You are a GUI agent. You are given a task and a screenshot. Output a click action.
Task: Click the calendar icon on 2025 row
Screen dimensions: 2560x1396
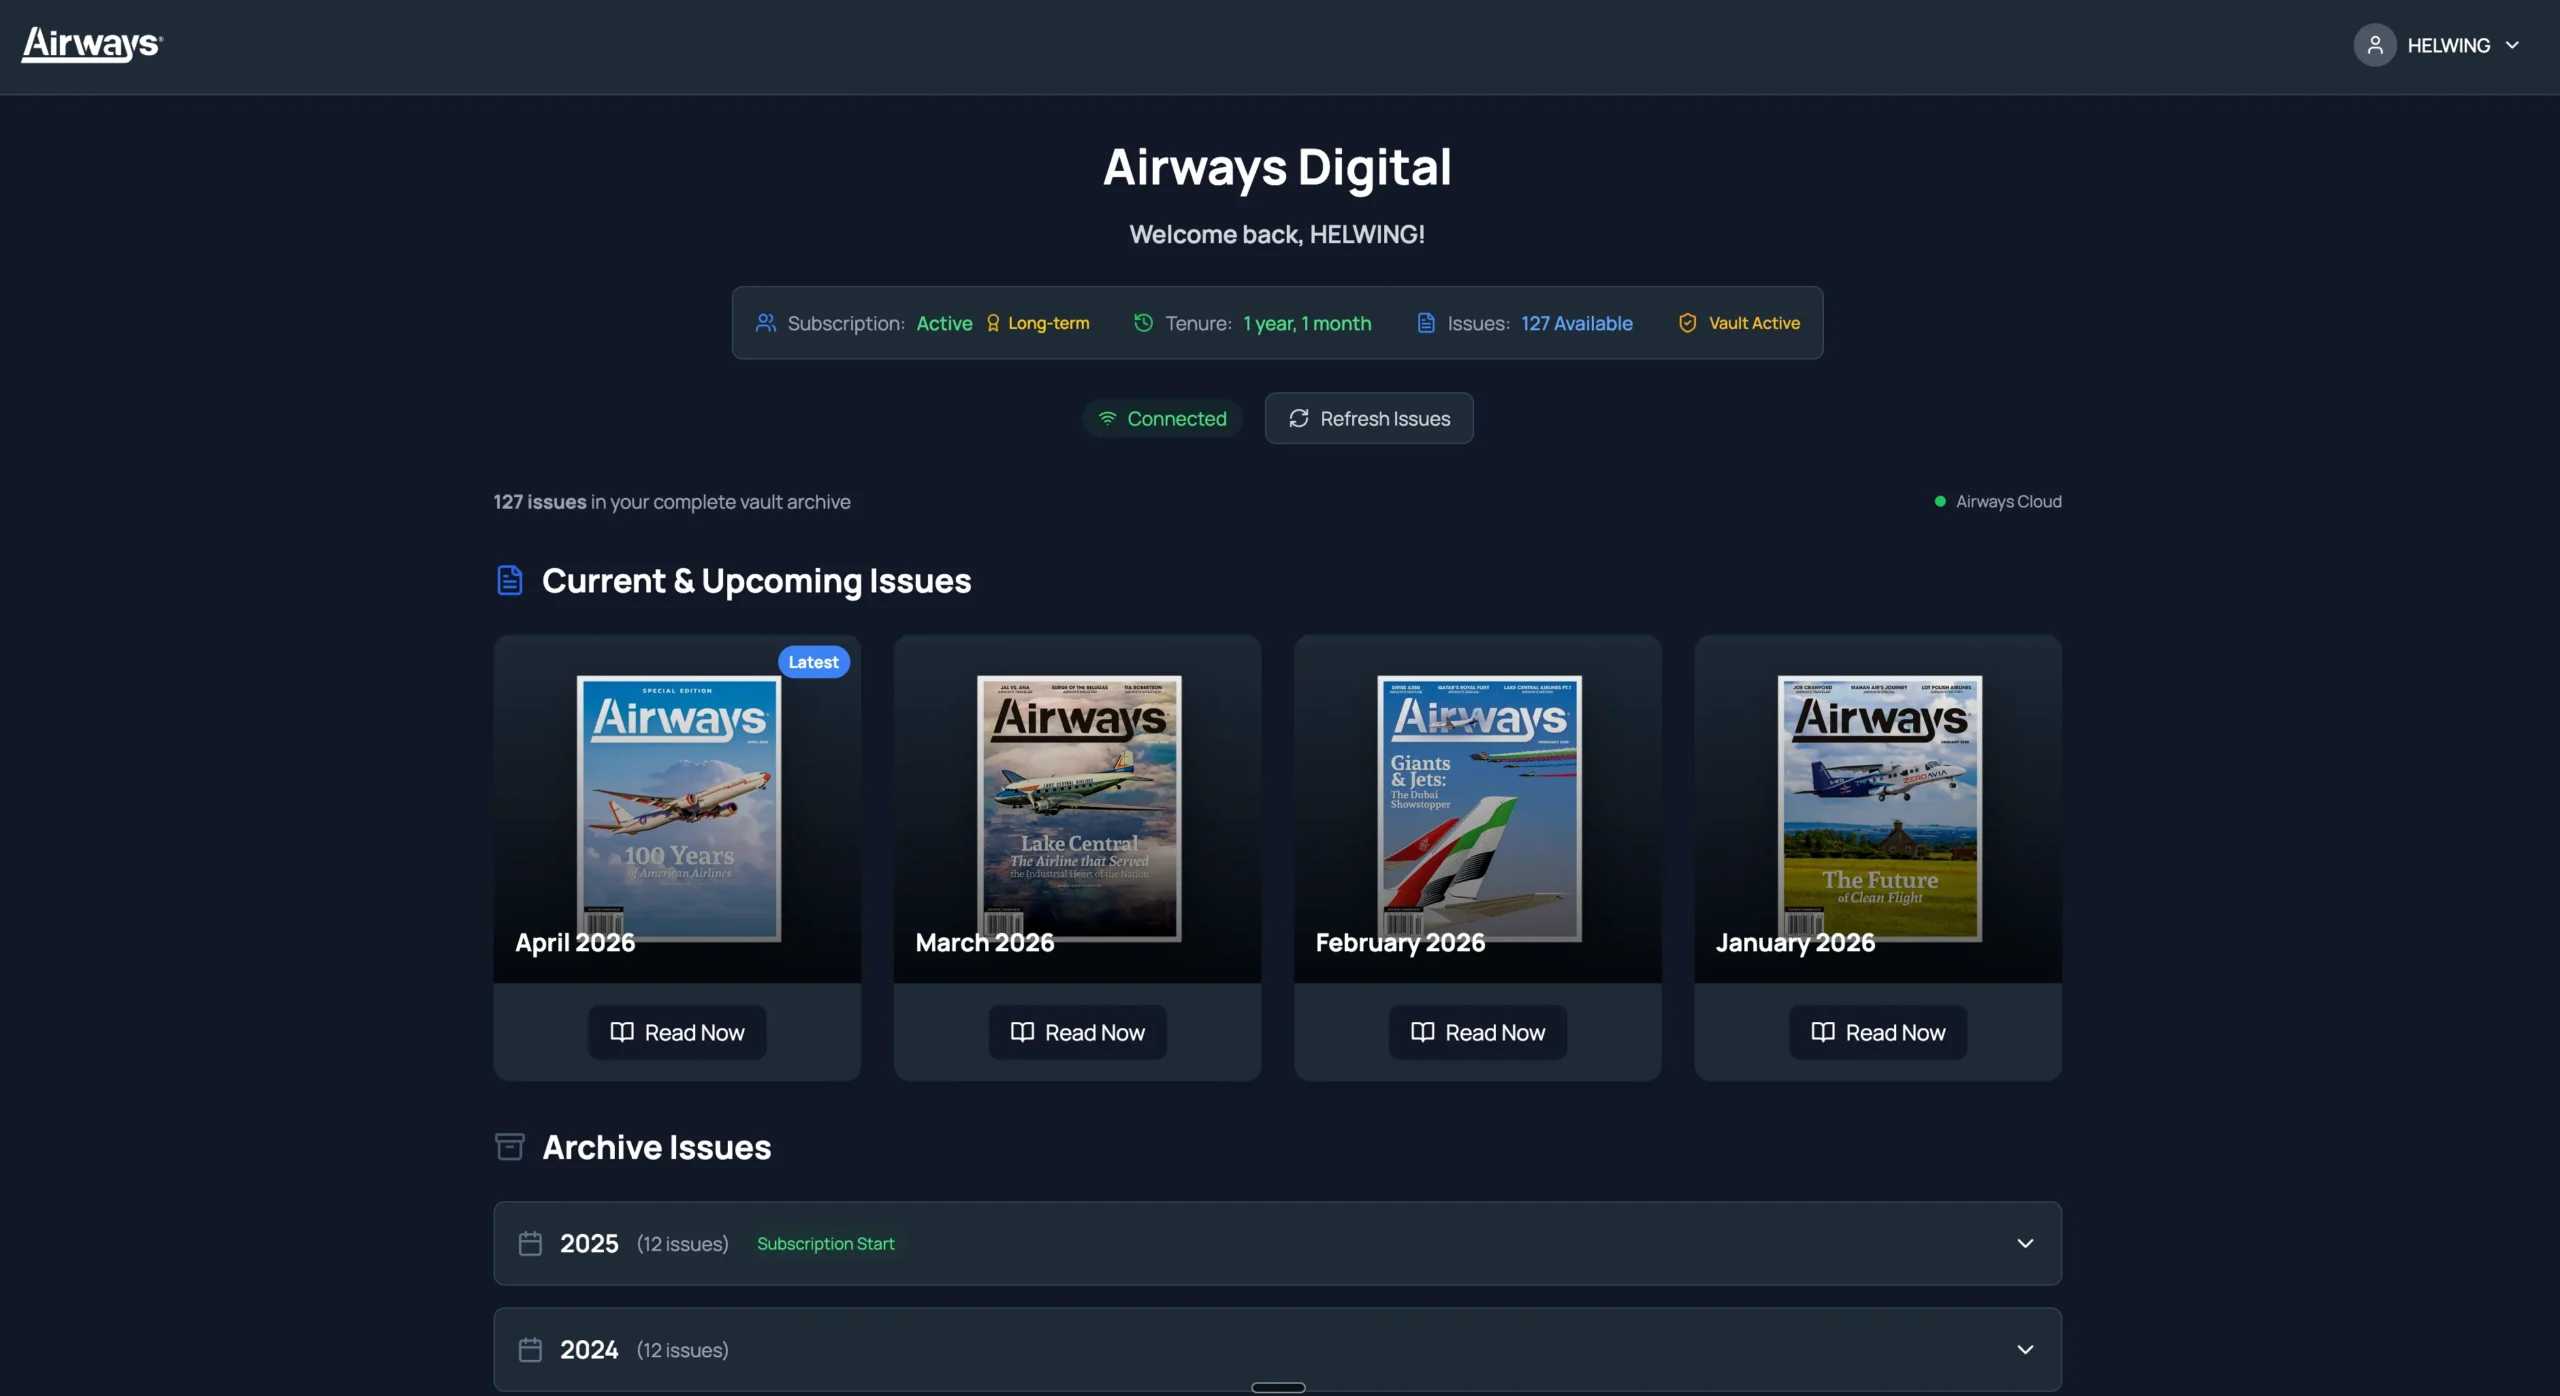click(x=530, y=1243)
